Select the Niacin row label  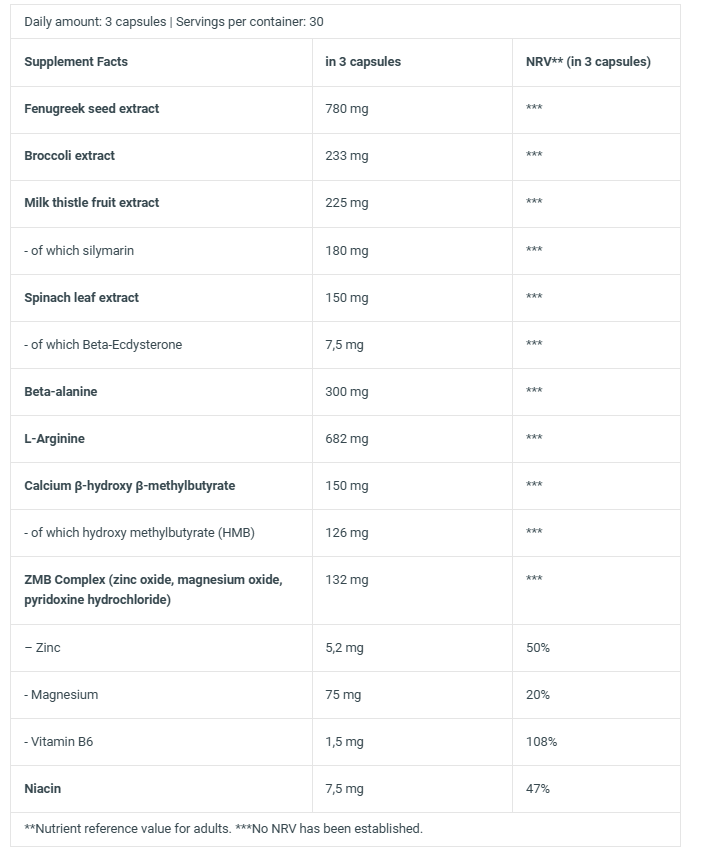pos(43,788)
